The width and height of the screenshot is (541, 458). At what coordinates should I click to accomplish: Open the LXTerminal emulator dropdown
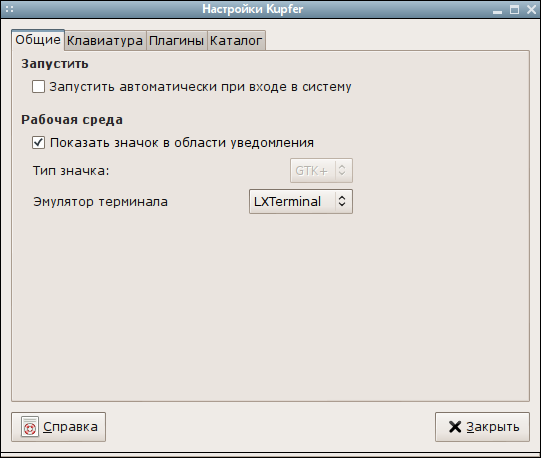click(301, 202)
